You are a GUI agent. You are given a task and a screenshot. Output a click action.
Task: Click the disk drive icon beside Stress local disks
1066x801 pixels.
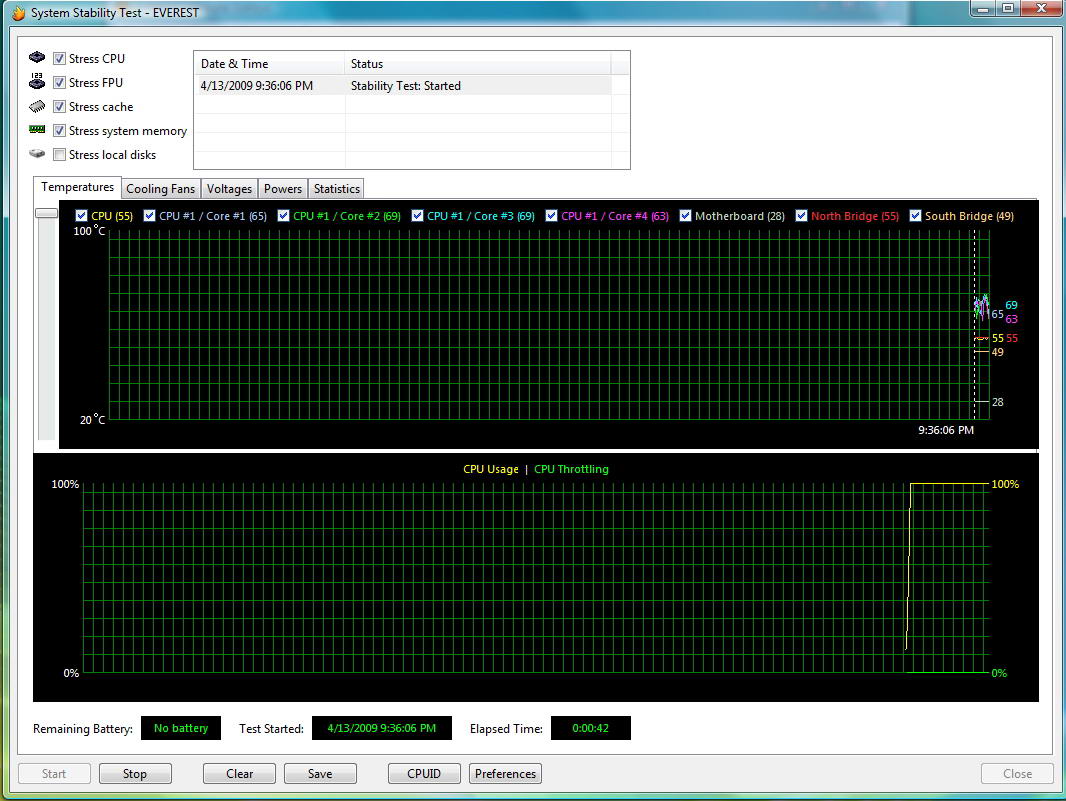pos(37,154)
